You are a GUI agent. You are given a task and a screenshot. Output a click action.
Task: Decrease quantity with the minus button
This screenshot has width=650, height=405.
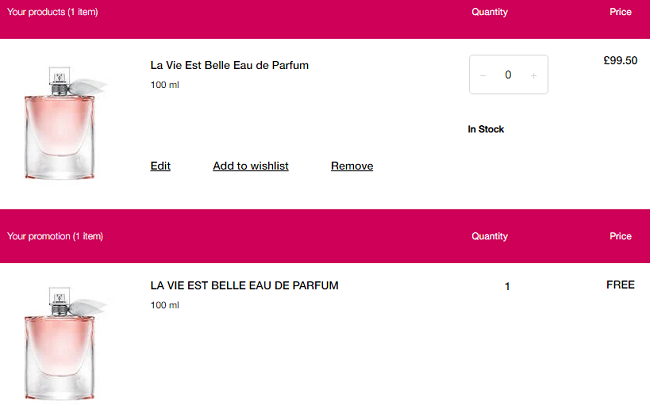[x=483, y=75]
